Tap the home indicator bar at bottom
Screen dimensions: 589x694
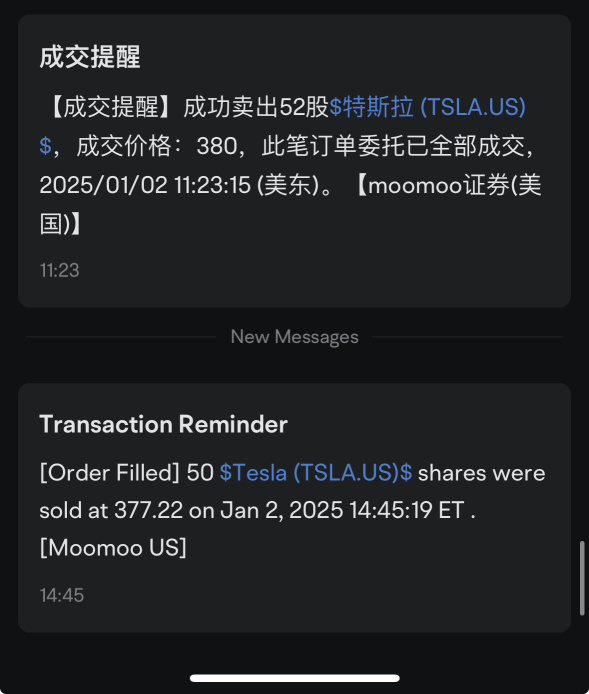[x=295, y=678]
